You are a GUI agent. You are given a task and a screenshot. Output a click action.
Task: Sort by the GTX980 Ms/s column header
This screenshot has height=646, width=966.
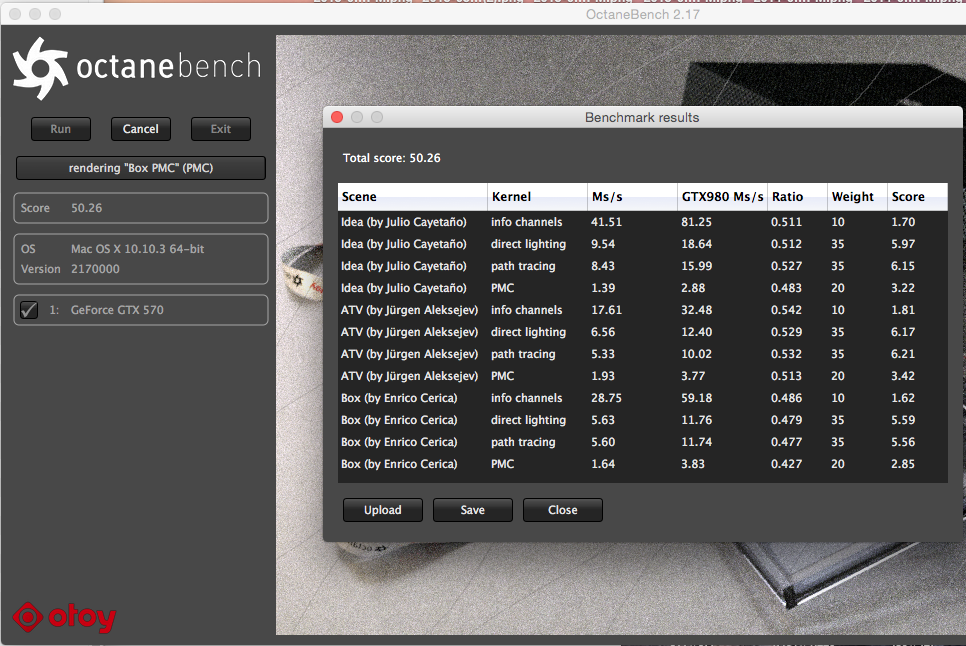point(723,197)
